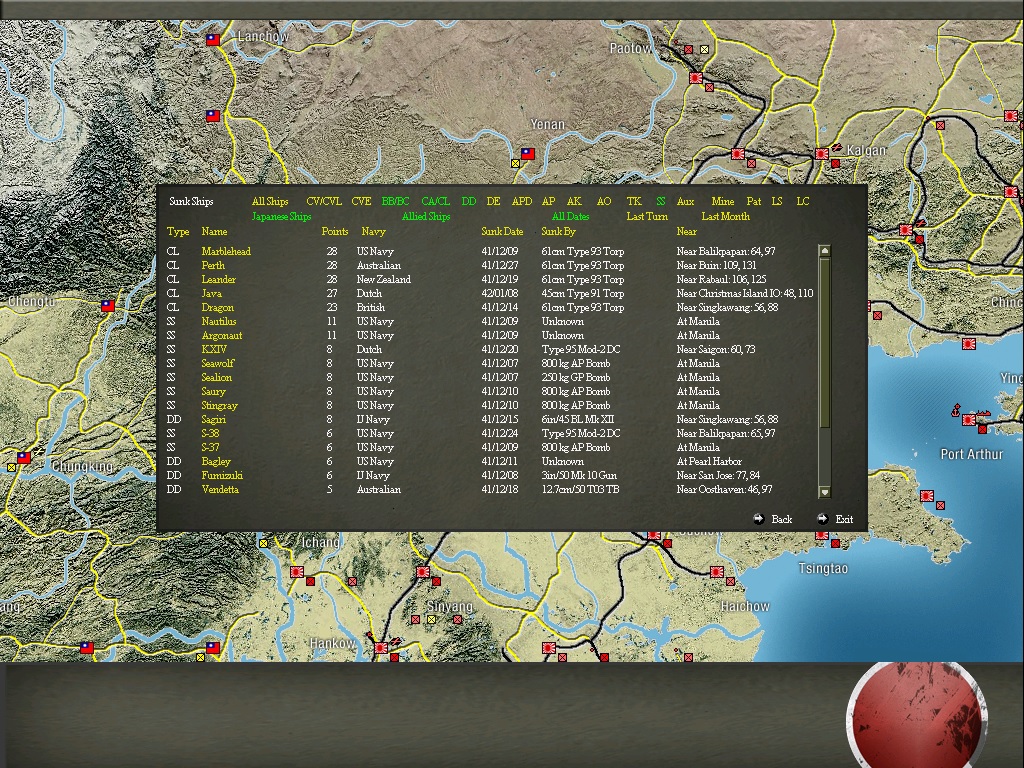Show only Japanese Ships
The height and width of the screenshot is (768, 1024).
coord(281,216)
